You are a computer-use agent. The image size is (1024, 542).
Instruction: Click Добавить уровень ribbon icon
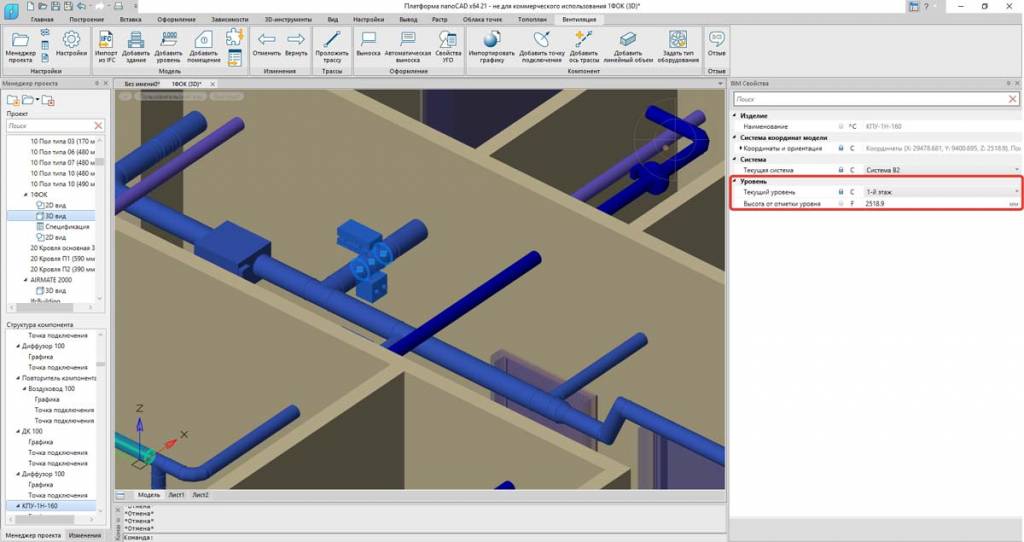pos(169,45)
